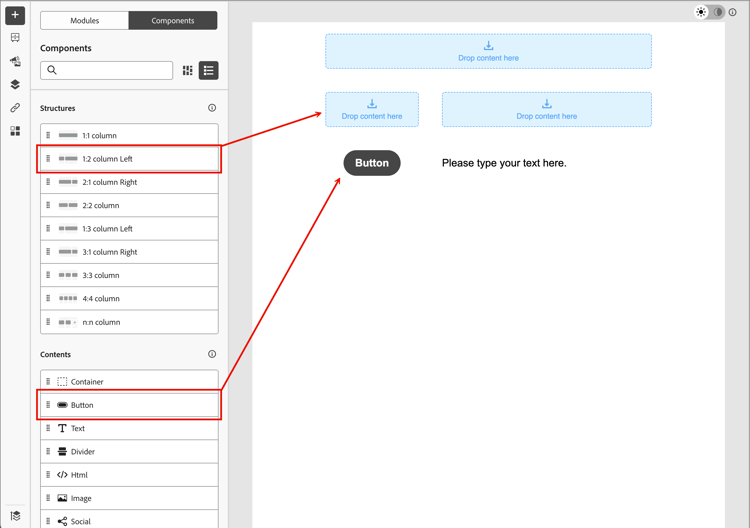Click the drag handle of the 1:1 column row
Viewport: 750px width, 528px height.
48,135
